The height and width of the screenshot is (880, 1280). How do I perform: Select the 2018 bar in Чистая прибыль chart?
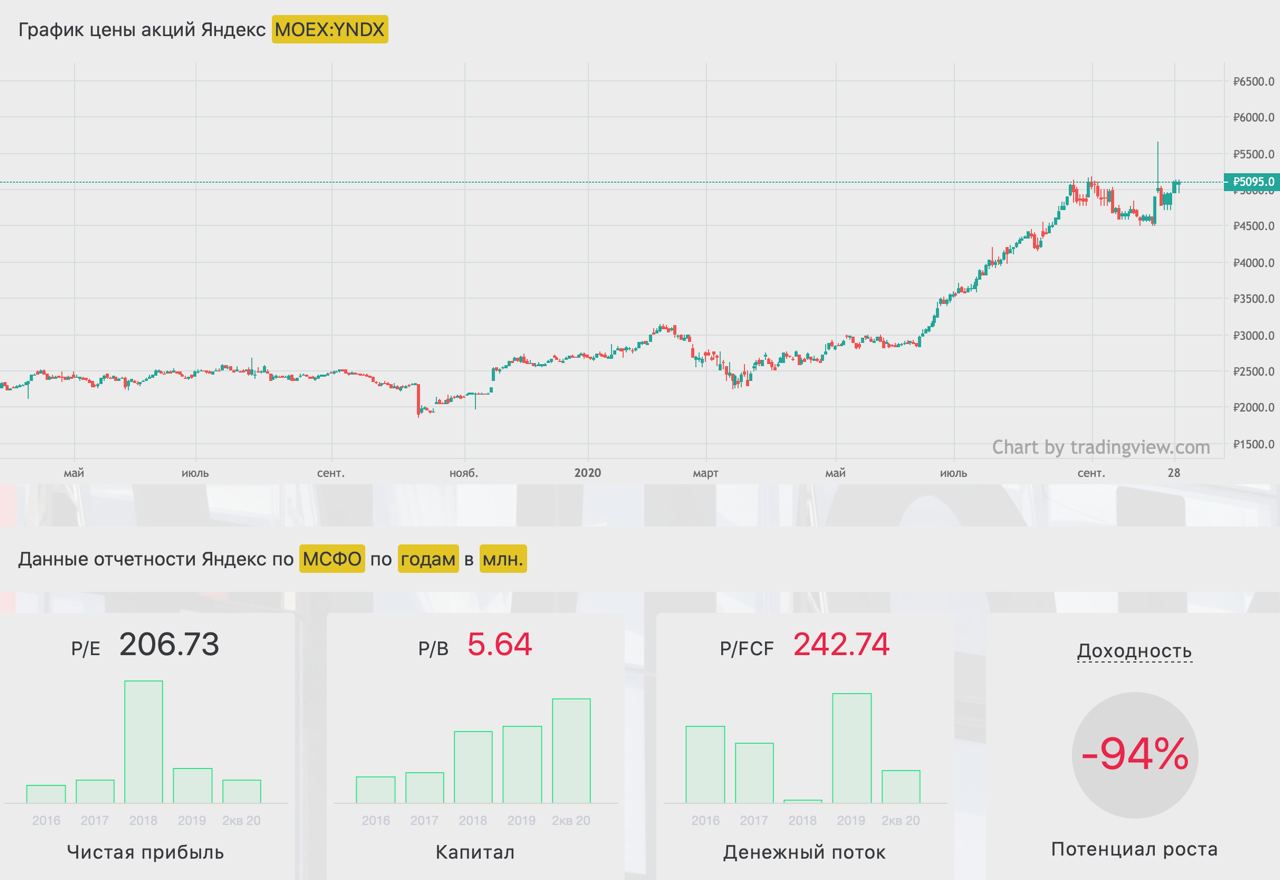pos(143,741)
